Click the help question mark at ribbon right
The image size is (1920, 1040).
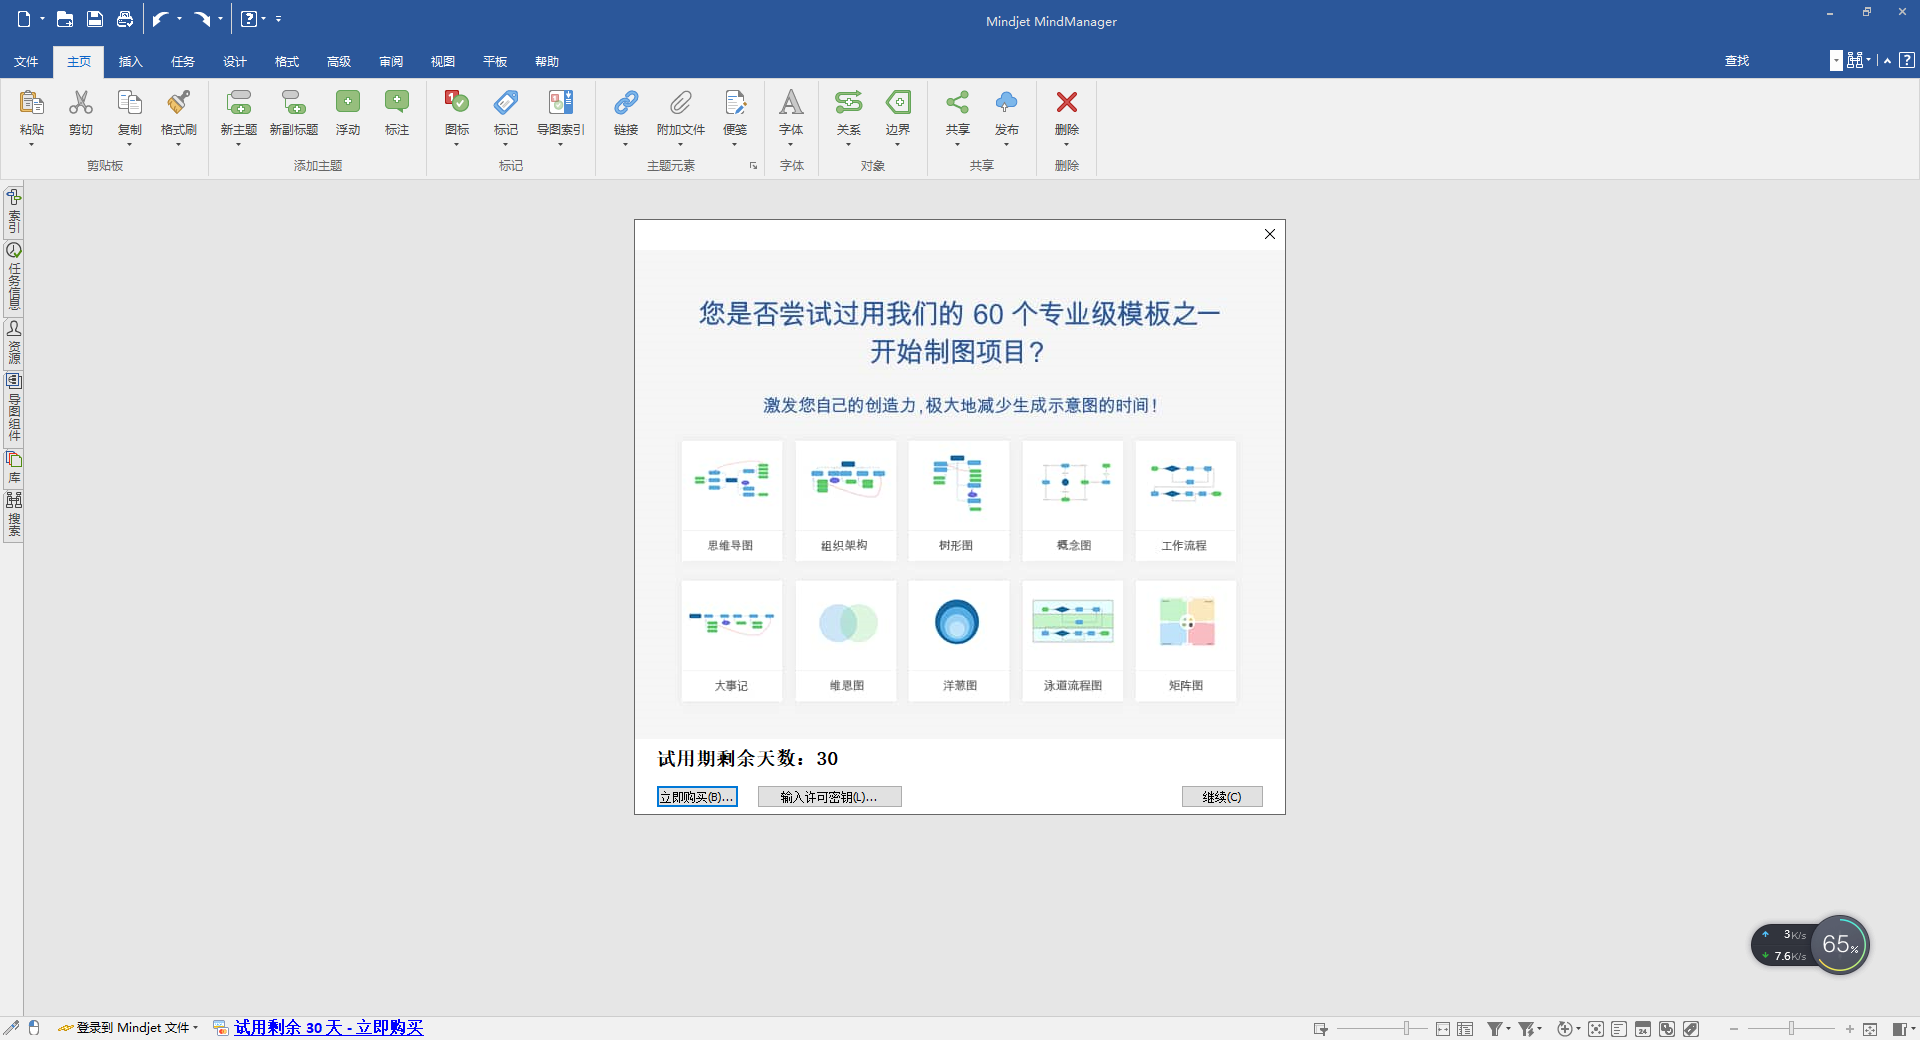coord(1907,60)
